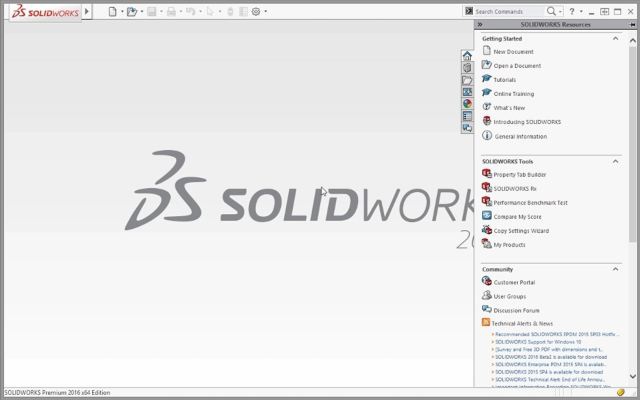Open 'SOLIDWORKS 2015 SP4 is available' news item
The height and width of the screenshot is (400, 640).
pyautogui.click(x=549, y=372)
